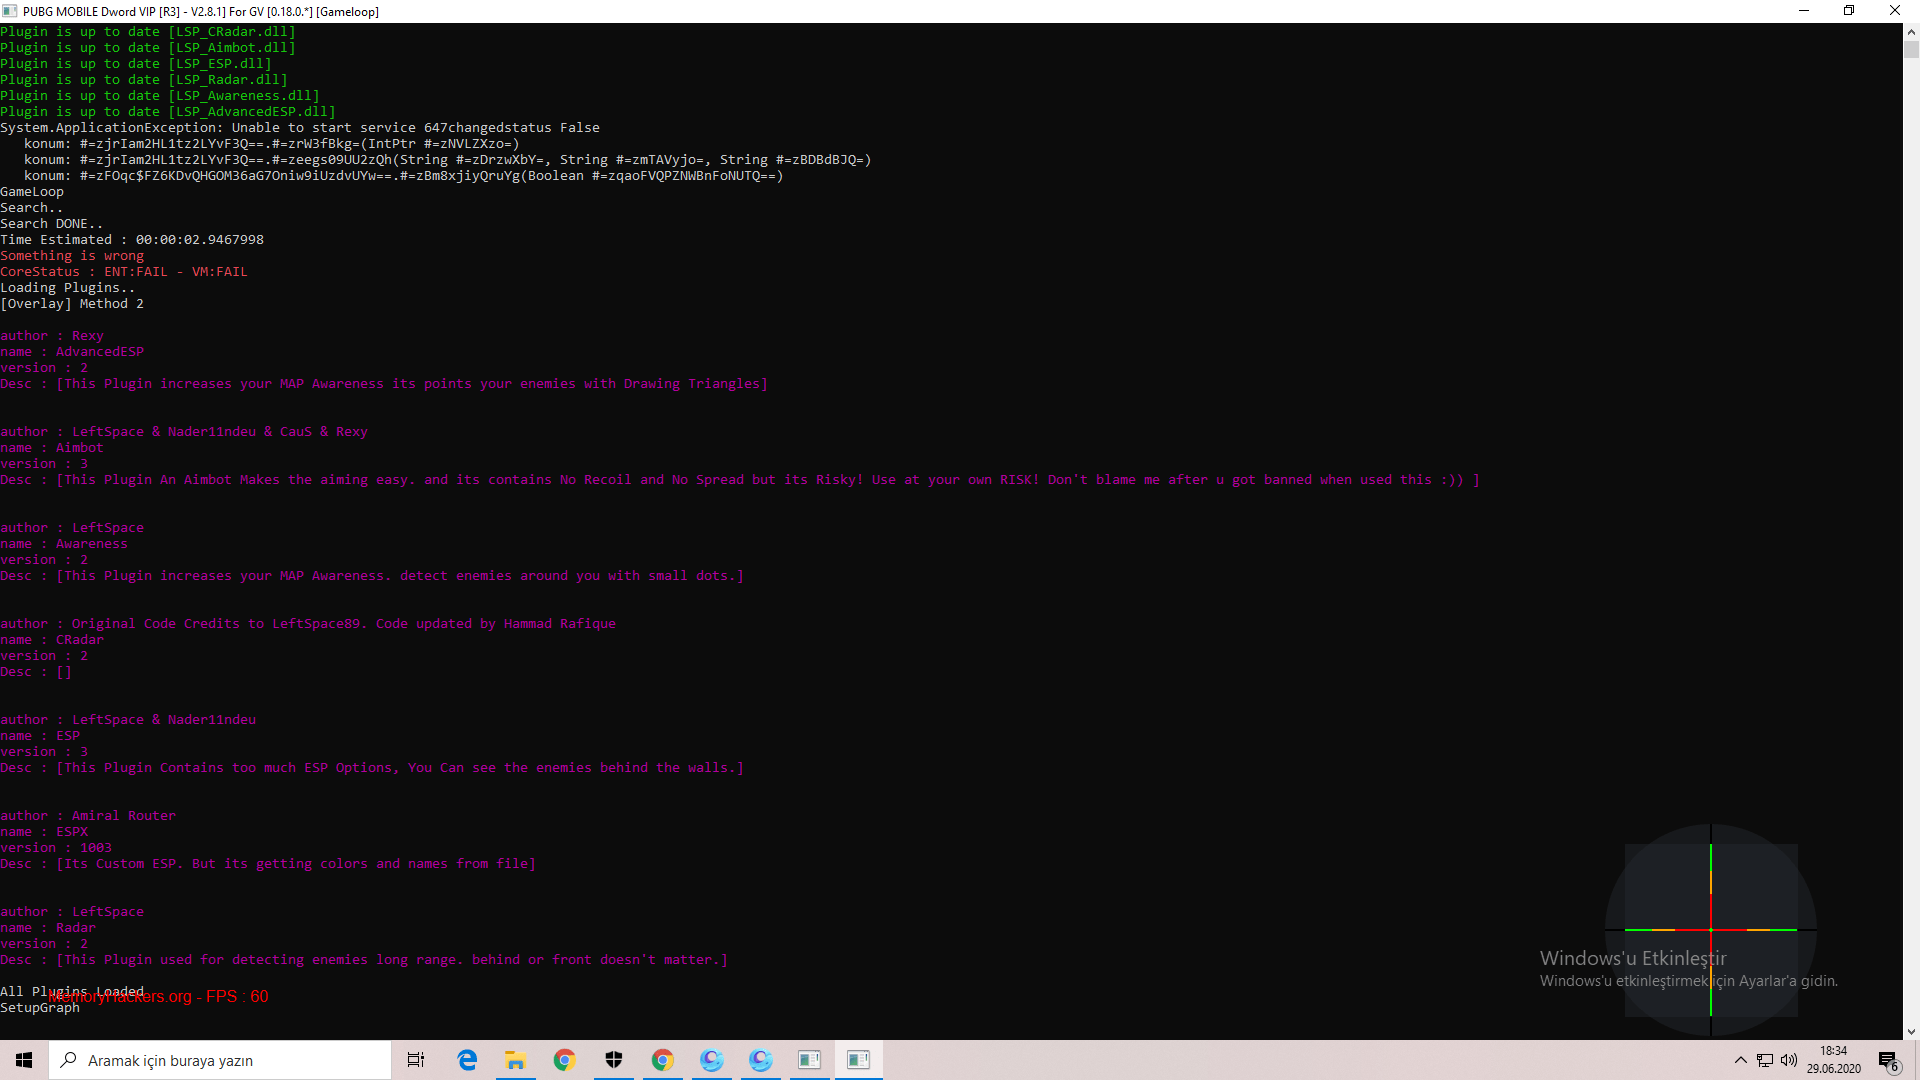Click the 'Search DONE..' line
The height and width of the screenshot is (1080, 1920).
click(x=52, y=224)
